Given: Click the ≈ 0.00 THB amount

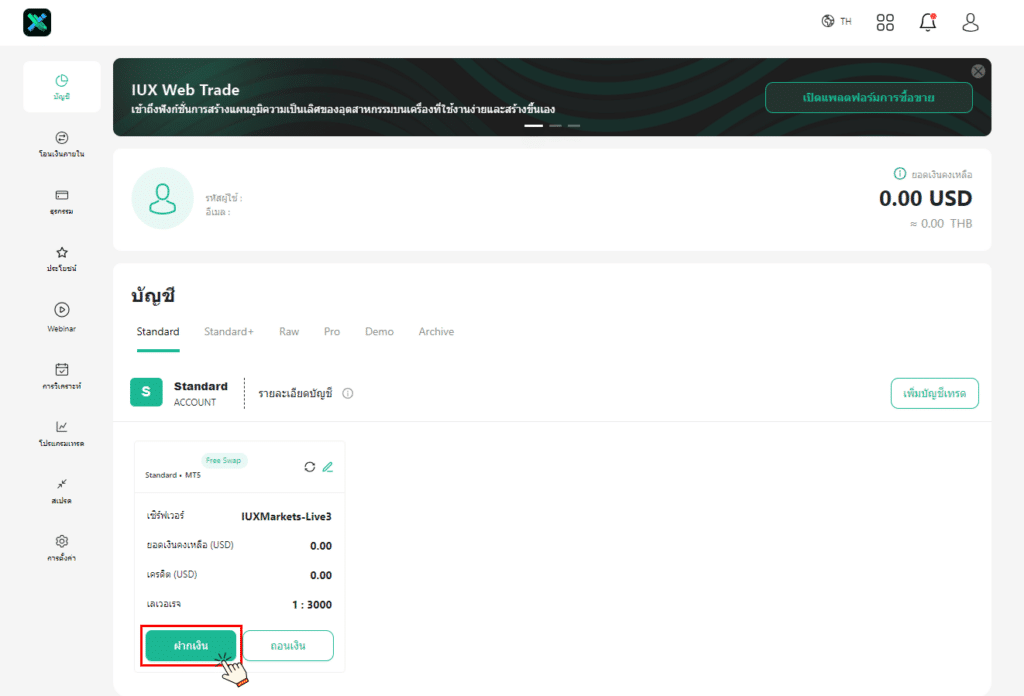Looking at the screenshot, I should 941,223.
